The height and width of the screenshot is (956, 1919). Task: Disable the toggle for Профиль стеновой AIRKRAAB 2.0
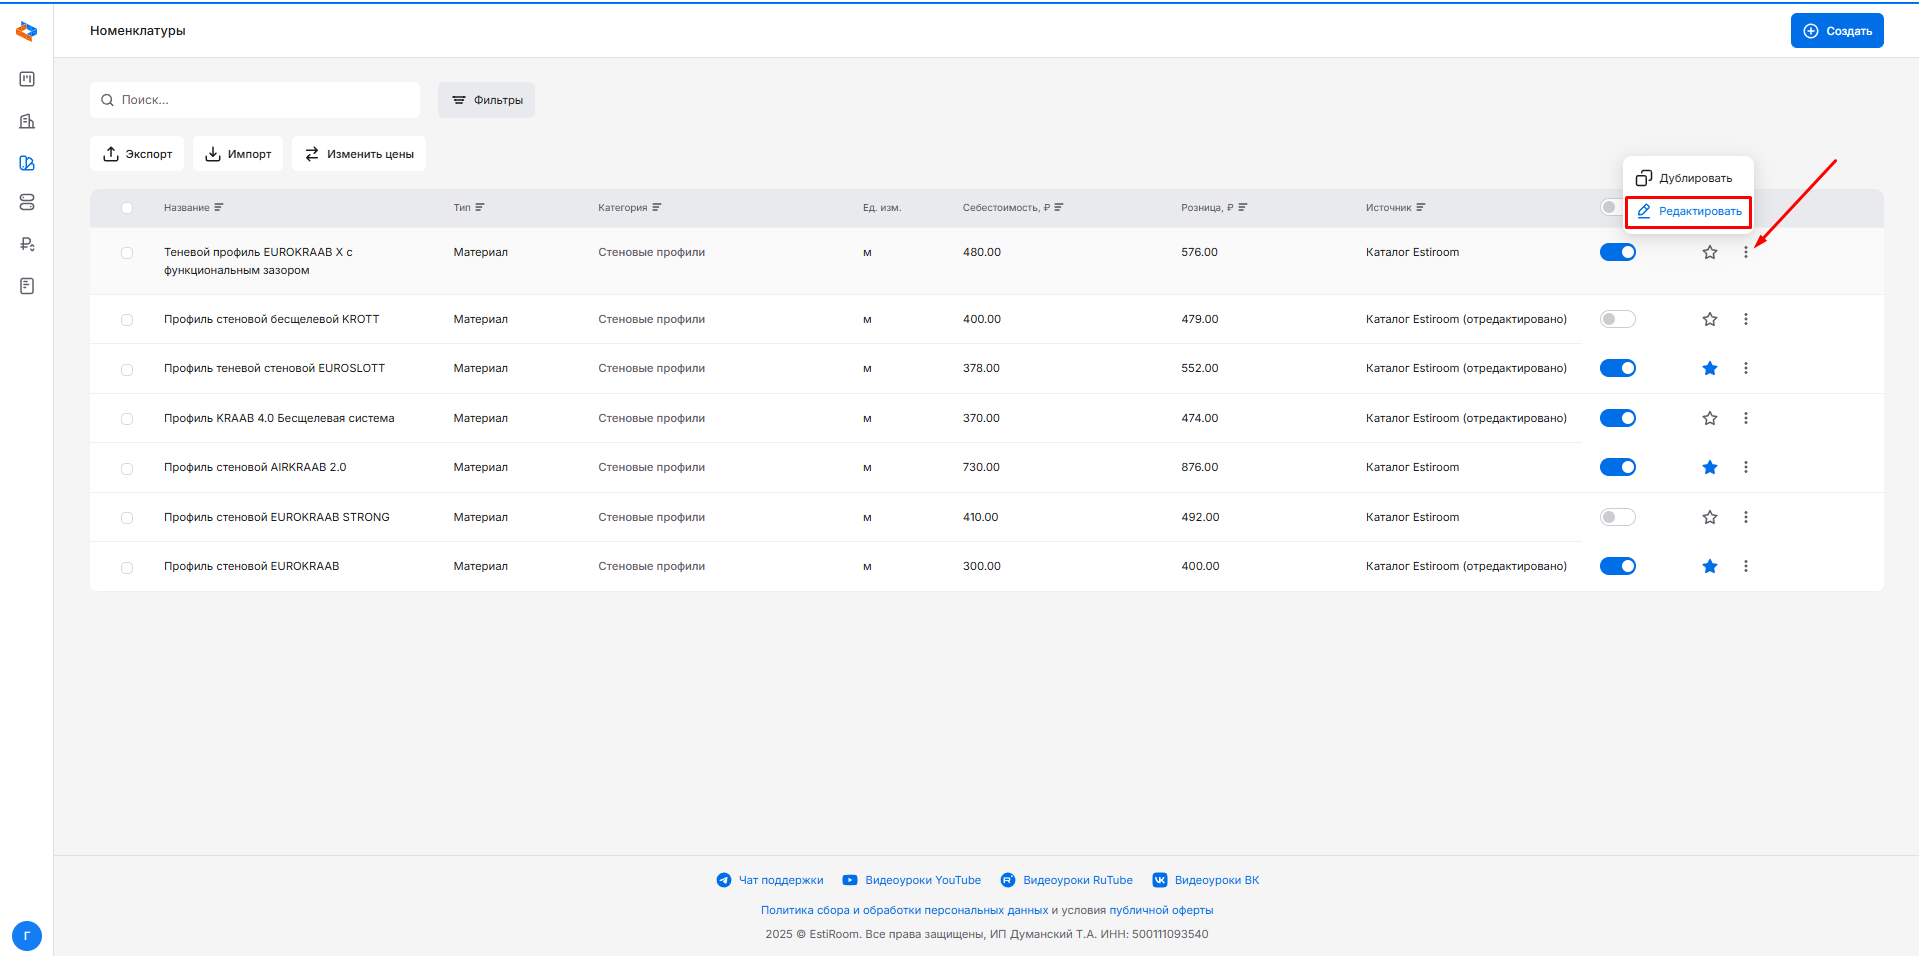(x=1617, y=468)
